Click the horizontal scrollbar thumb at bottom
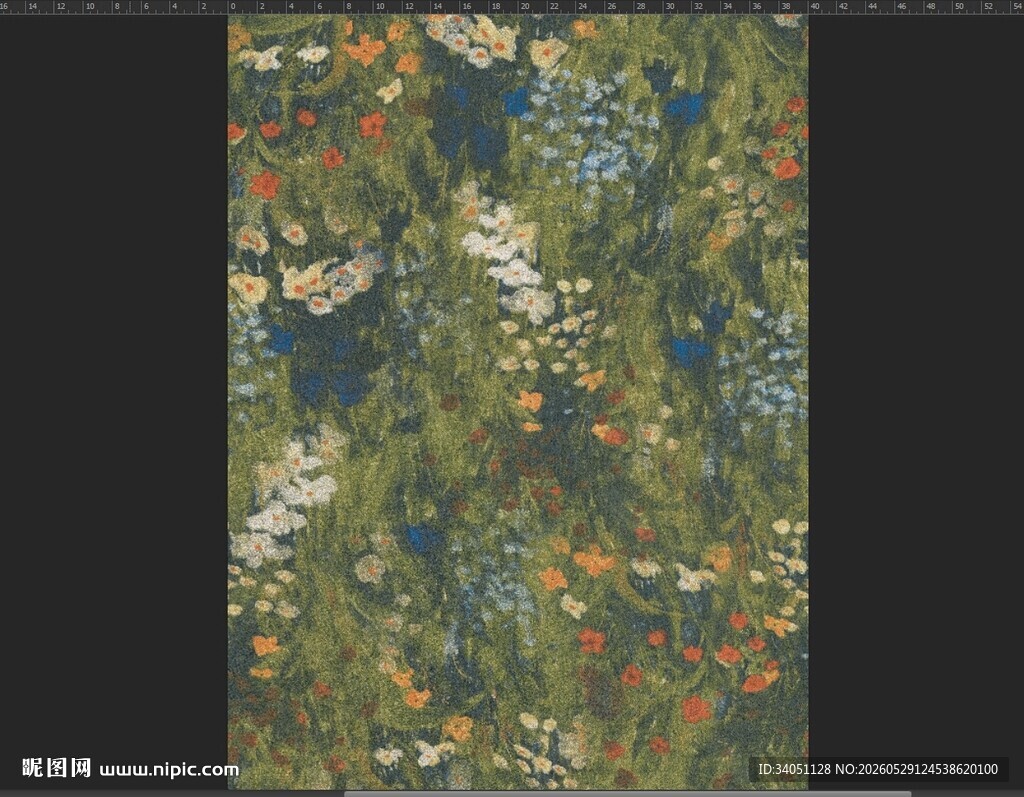1024x797 pixels. point(627,794)
